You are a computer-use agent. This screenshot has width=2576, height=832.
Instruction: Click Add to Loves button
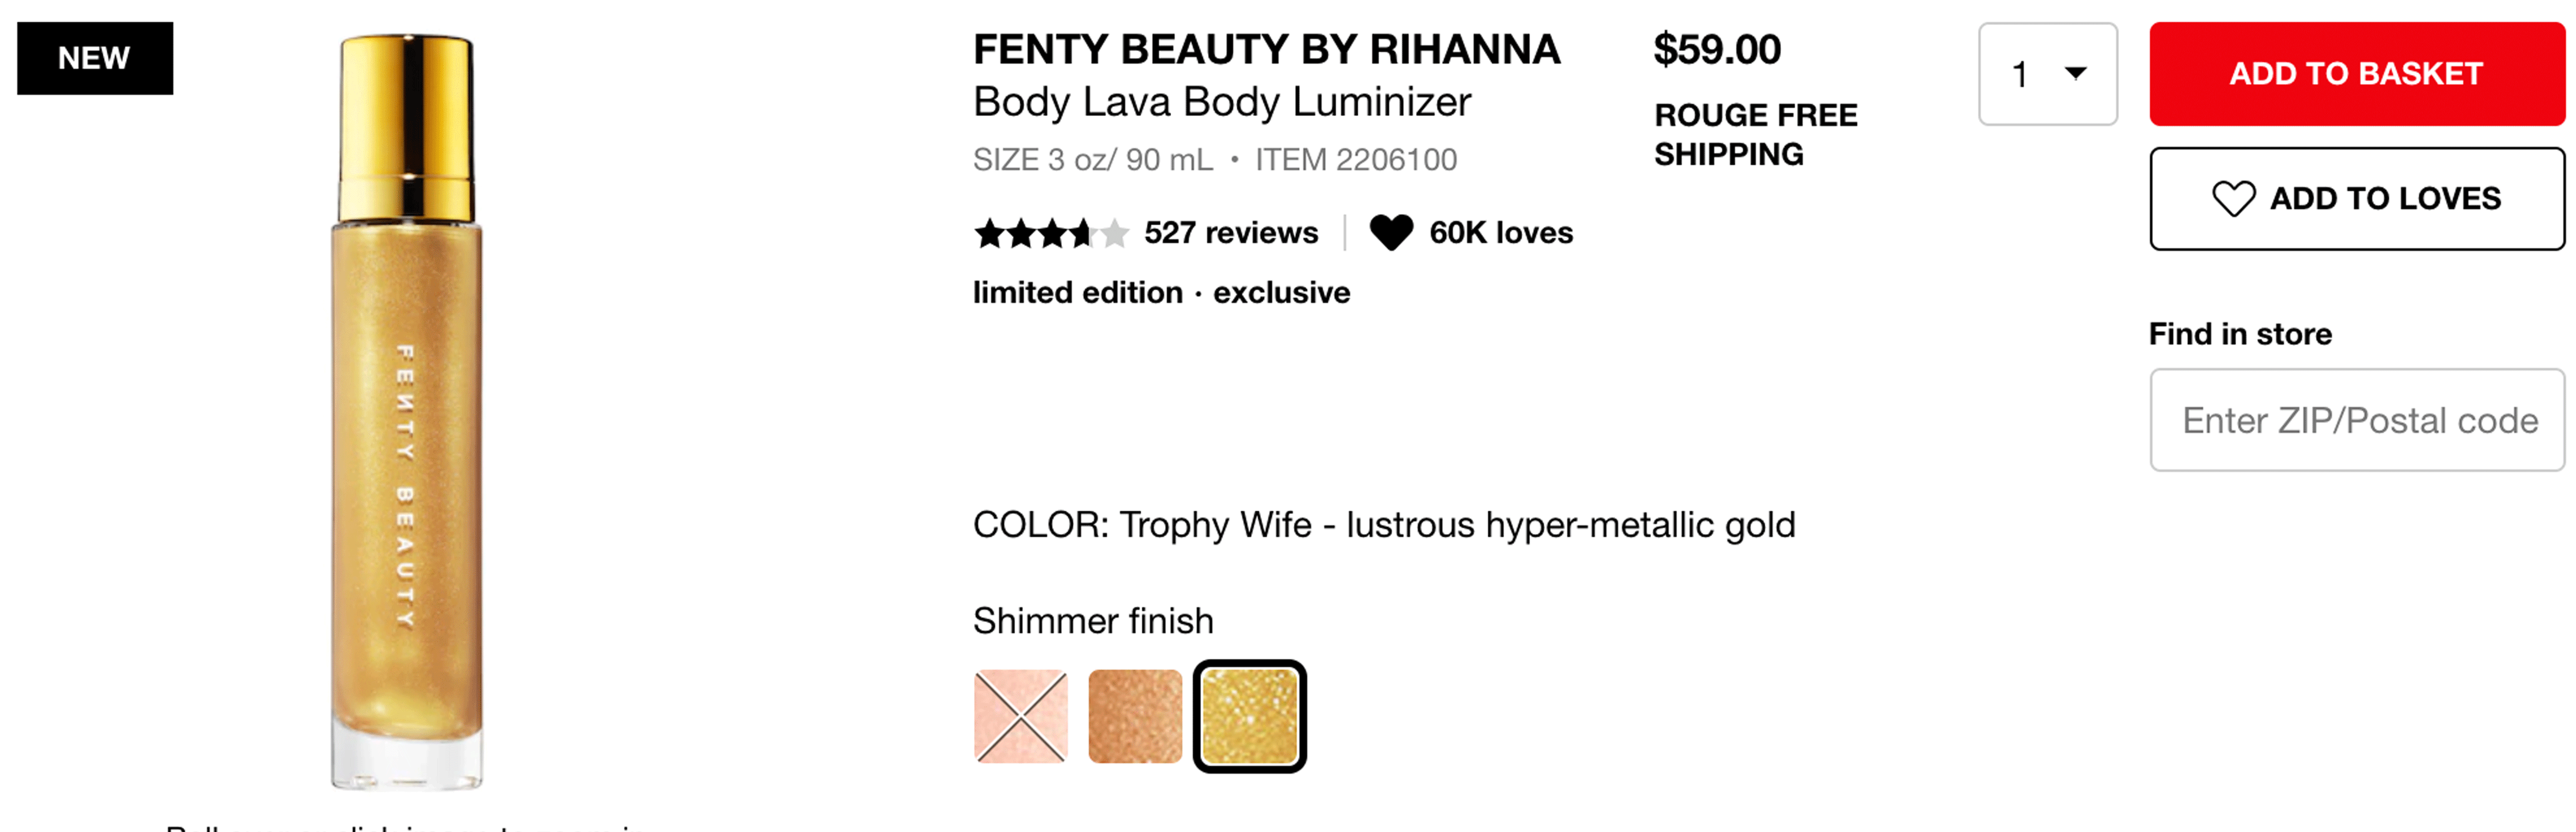[x=2356, y=198]
